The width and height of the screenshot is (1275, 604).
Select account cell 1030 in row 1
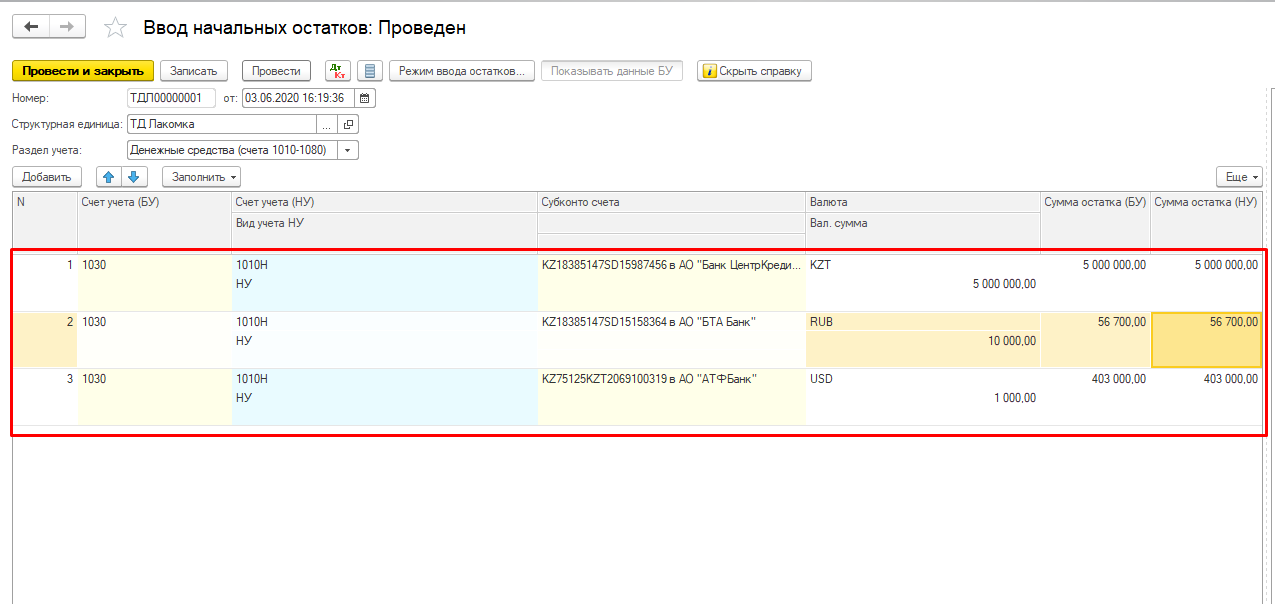(154, 283)
